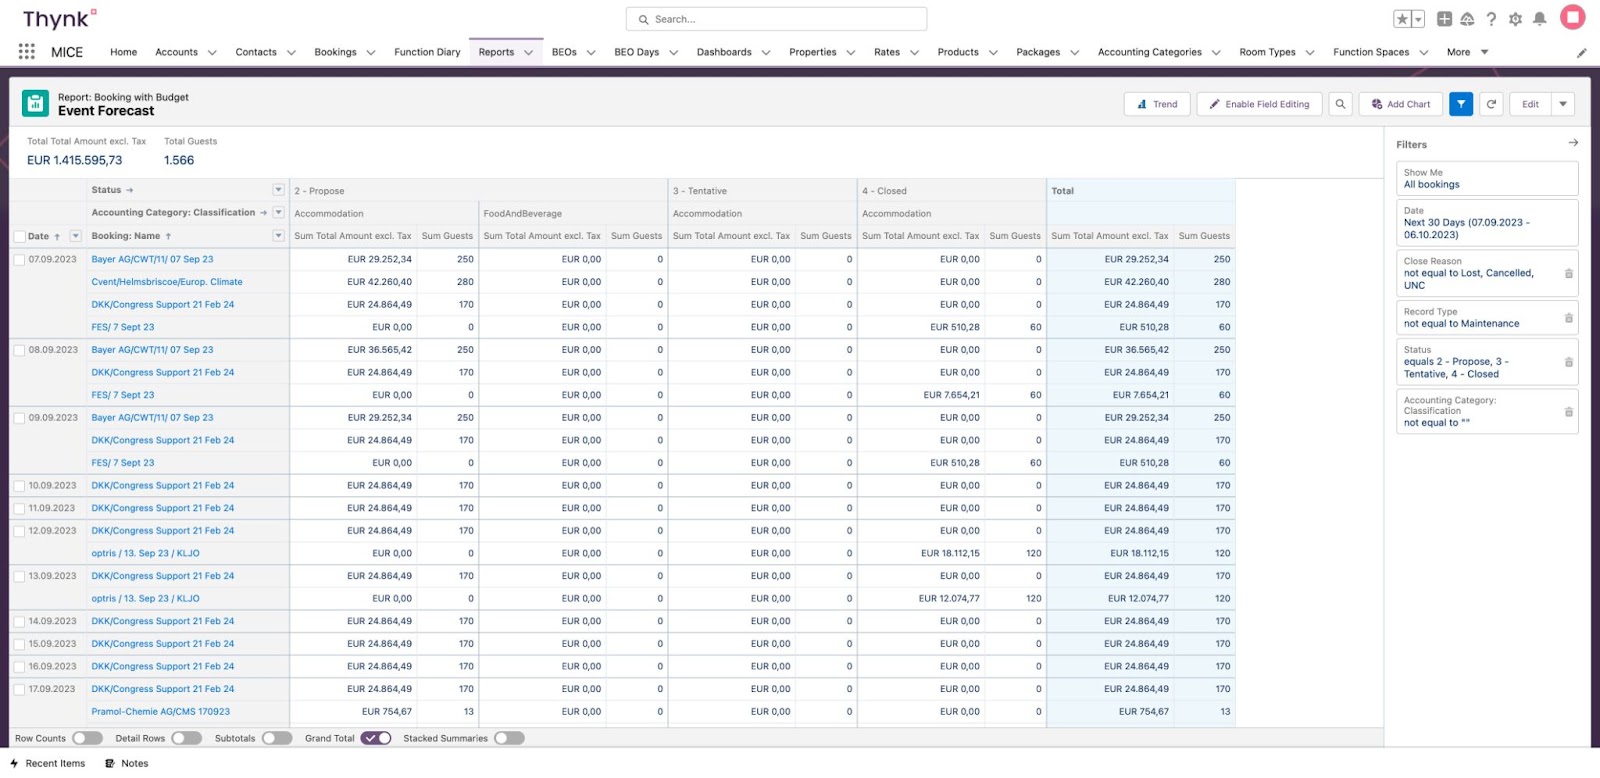Refresh the report with refresh icon
This screenshot has width=1600, height=778.
[x=1491, y=104]
